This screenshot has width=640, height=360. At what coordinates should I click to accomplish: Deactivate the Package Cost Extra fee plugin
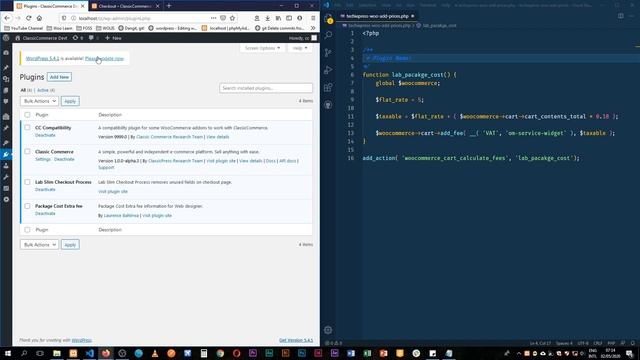(45, 213)
